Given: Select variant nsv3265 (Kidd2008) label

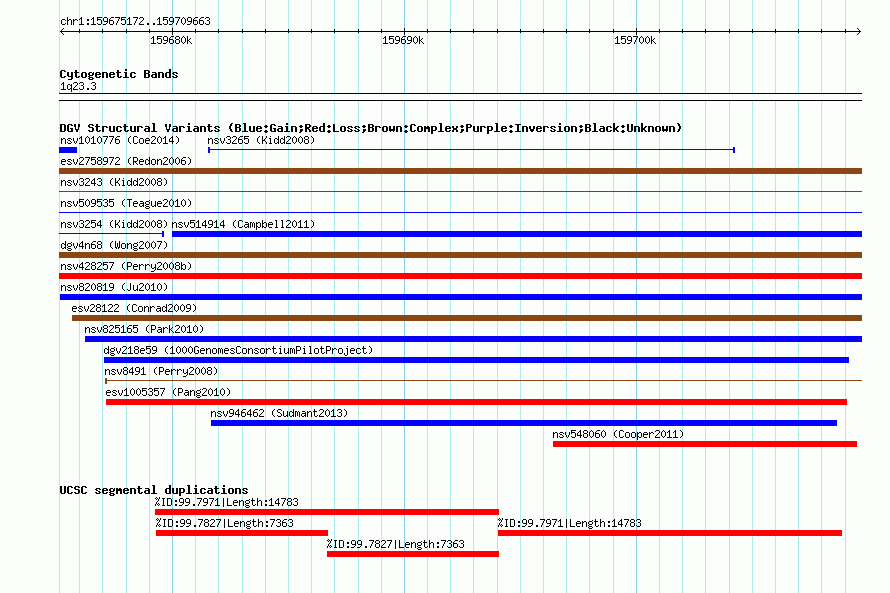Looking at the screenshot, I should [261, 140].
